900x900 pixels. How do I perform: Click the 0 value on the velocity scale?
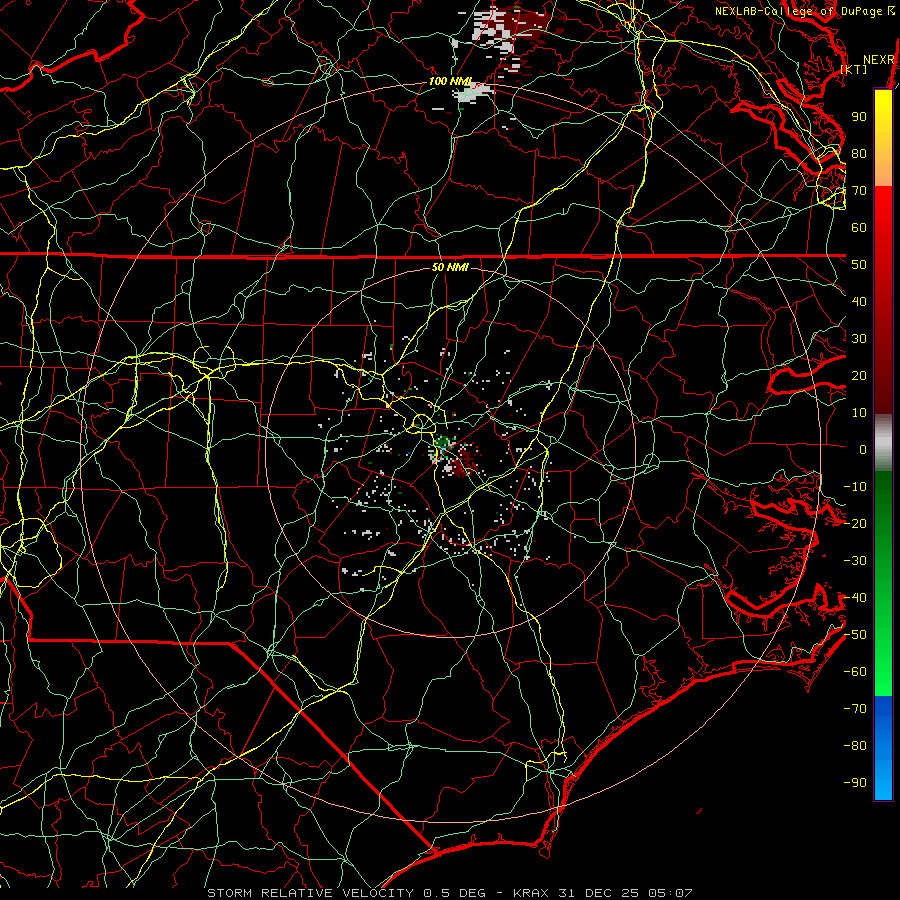point(863,450)
